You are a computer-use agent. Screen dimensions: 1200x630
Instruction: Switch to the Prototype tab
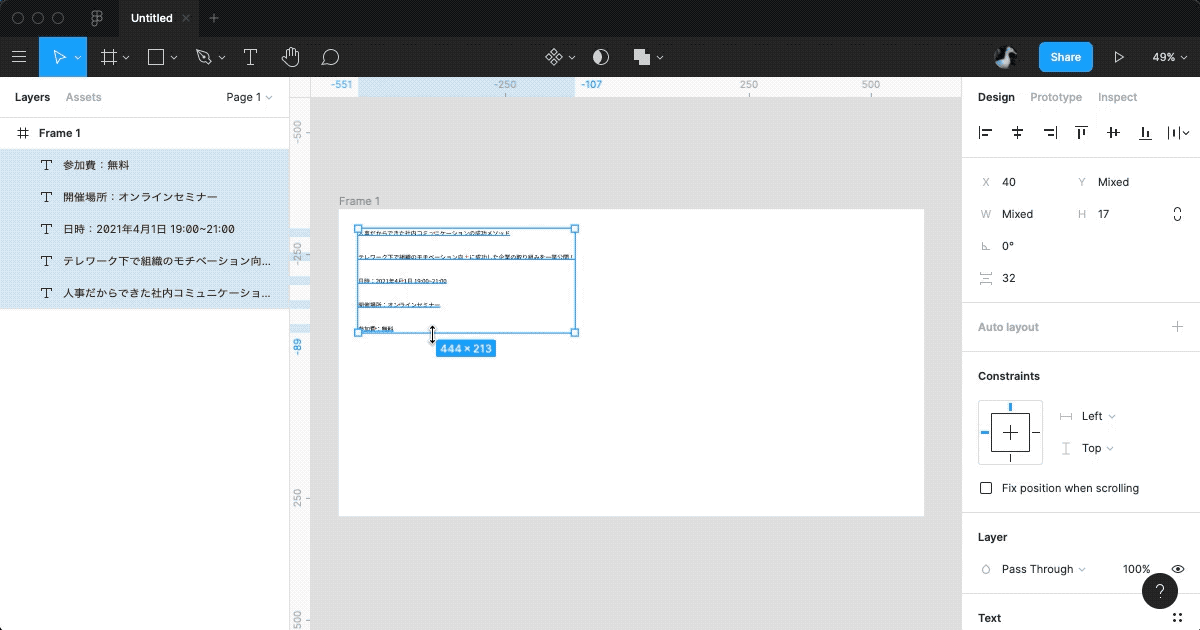1056,97
